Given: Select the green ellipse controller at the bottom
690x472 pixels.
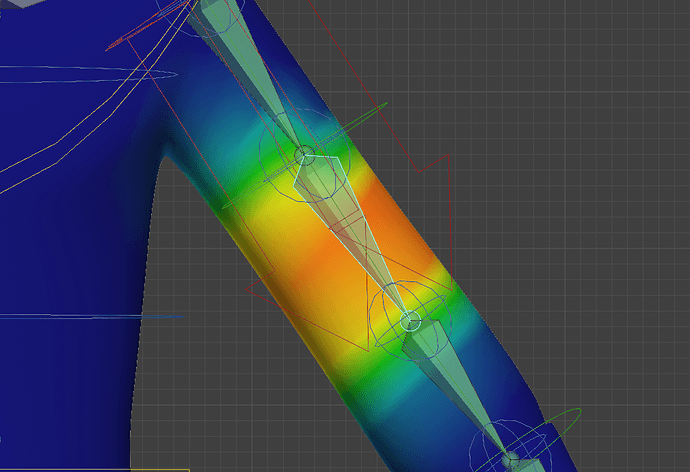Looking at the screenshot, I should point(528,440).
